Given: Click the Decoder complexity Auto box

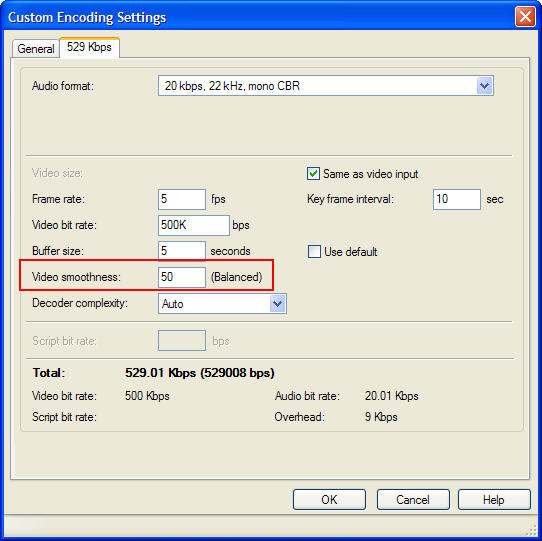Looking at the screenshot, I should point(222,304).
